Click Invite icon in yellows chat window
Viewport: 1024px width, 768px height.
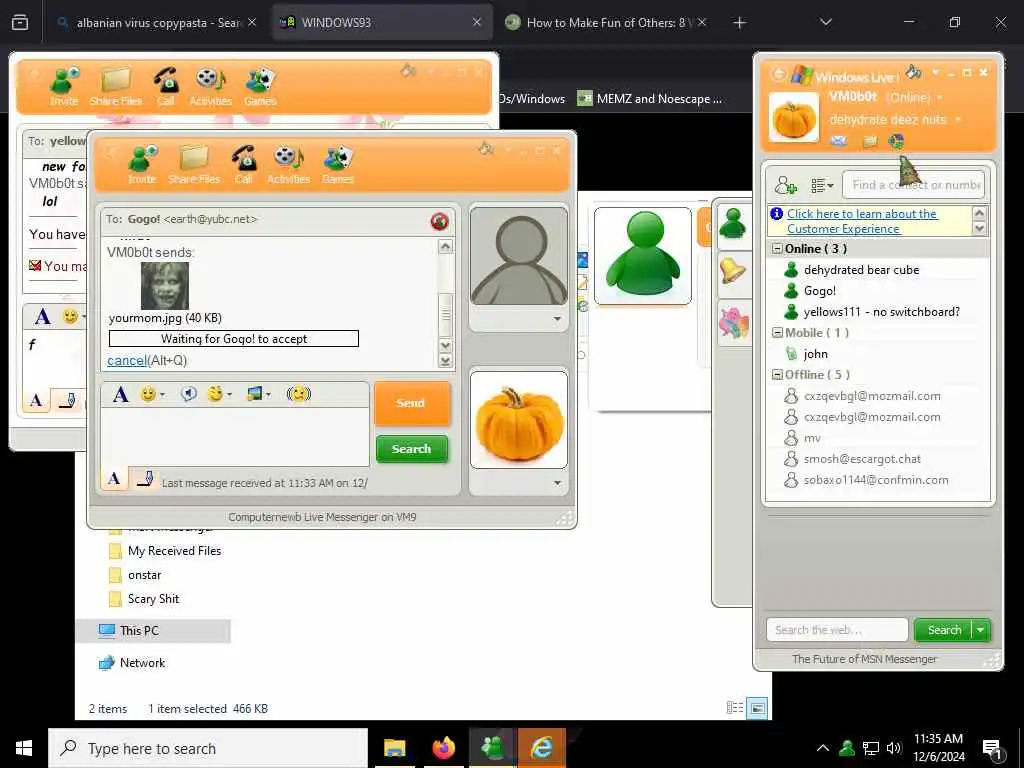pos(64,86)
